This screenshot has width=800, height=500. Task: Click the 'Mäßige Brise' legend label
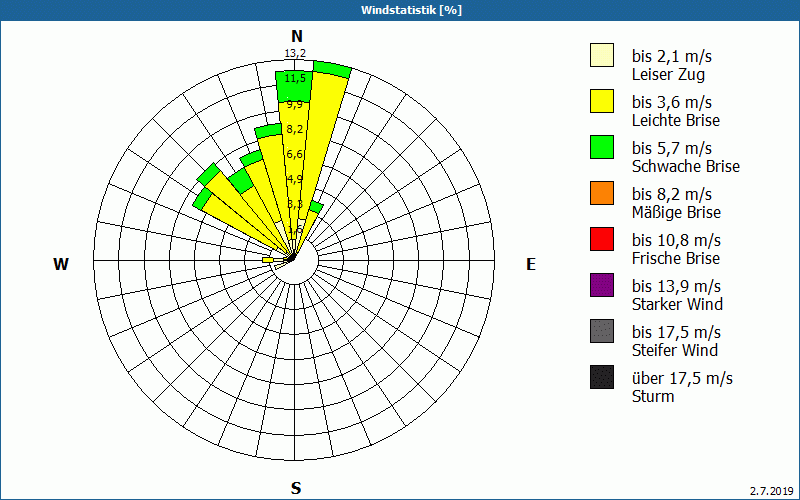click(x=677, y=212)
